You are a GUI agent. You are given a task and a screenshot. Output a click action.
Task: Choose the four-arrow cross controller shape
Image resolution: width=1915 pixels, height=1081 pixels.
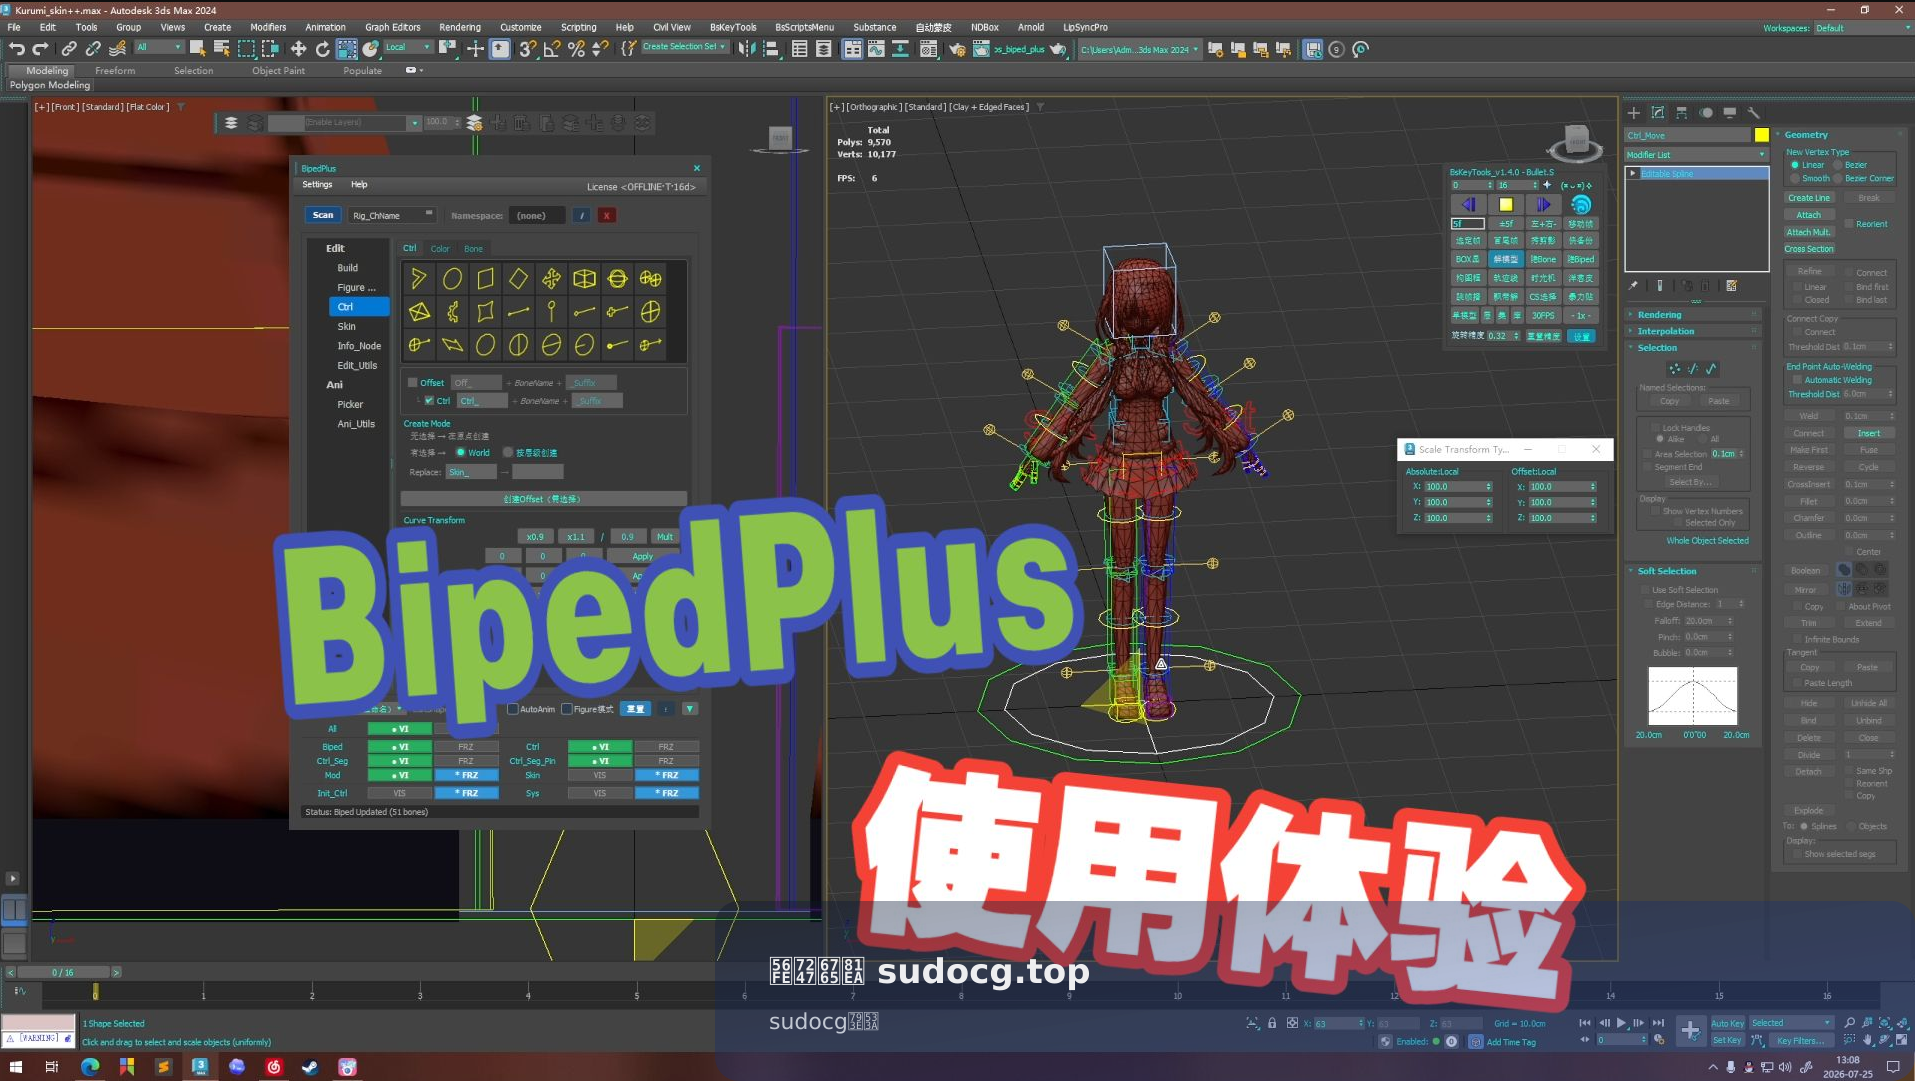click(551, 279)
